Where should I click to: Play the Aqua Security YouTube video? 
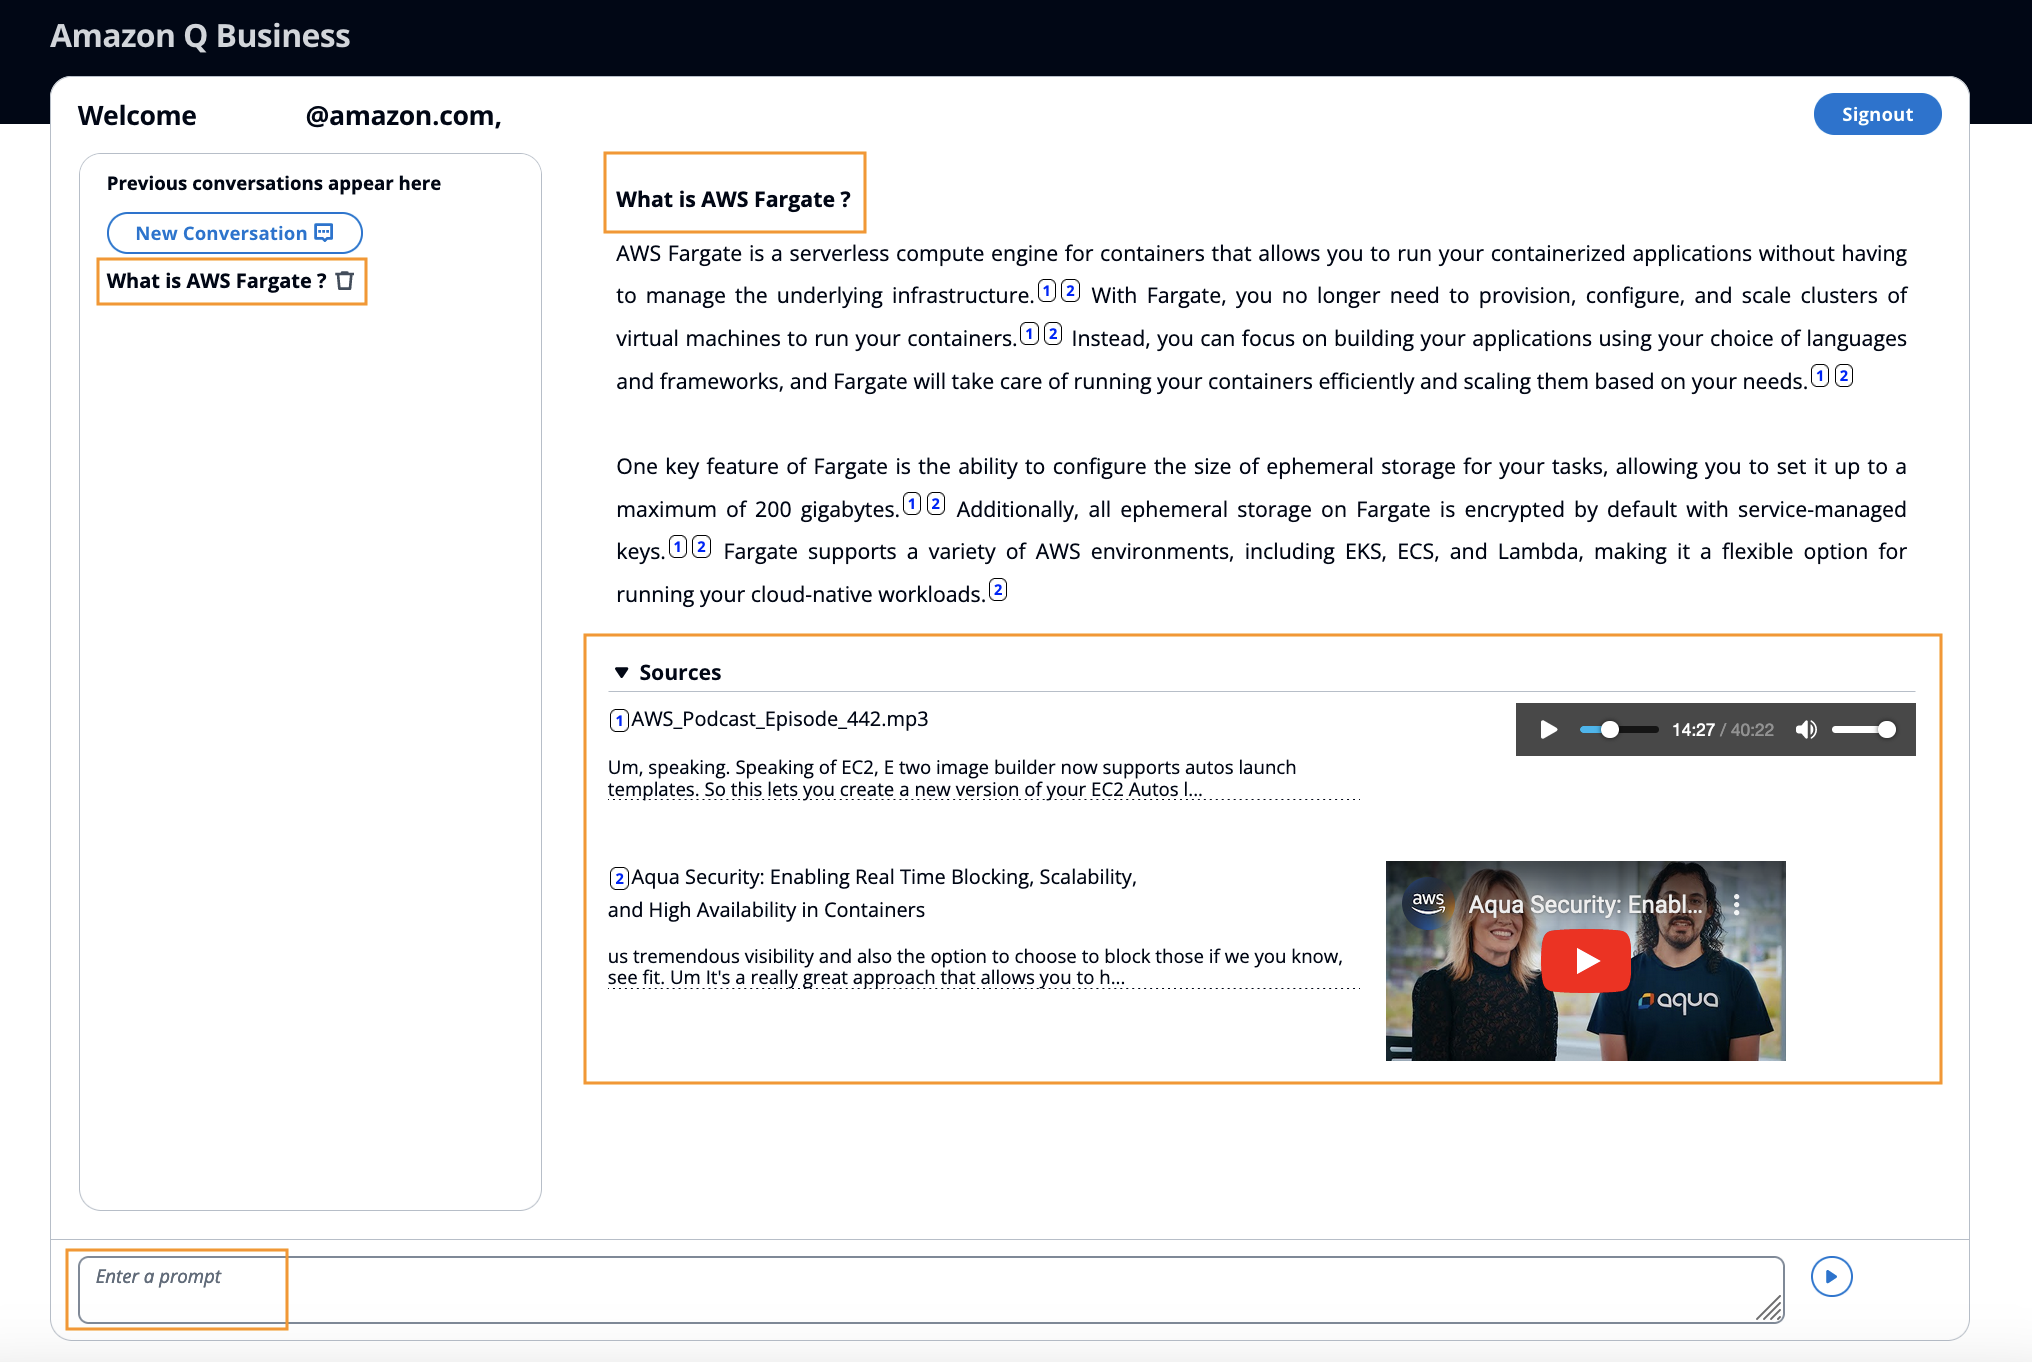point(1585,961)
